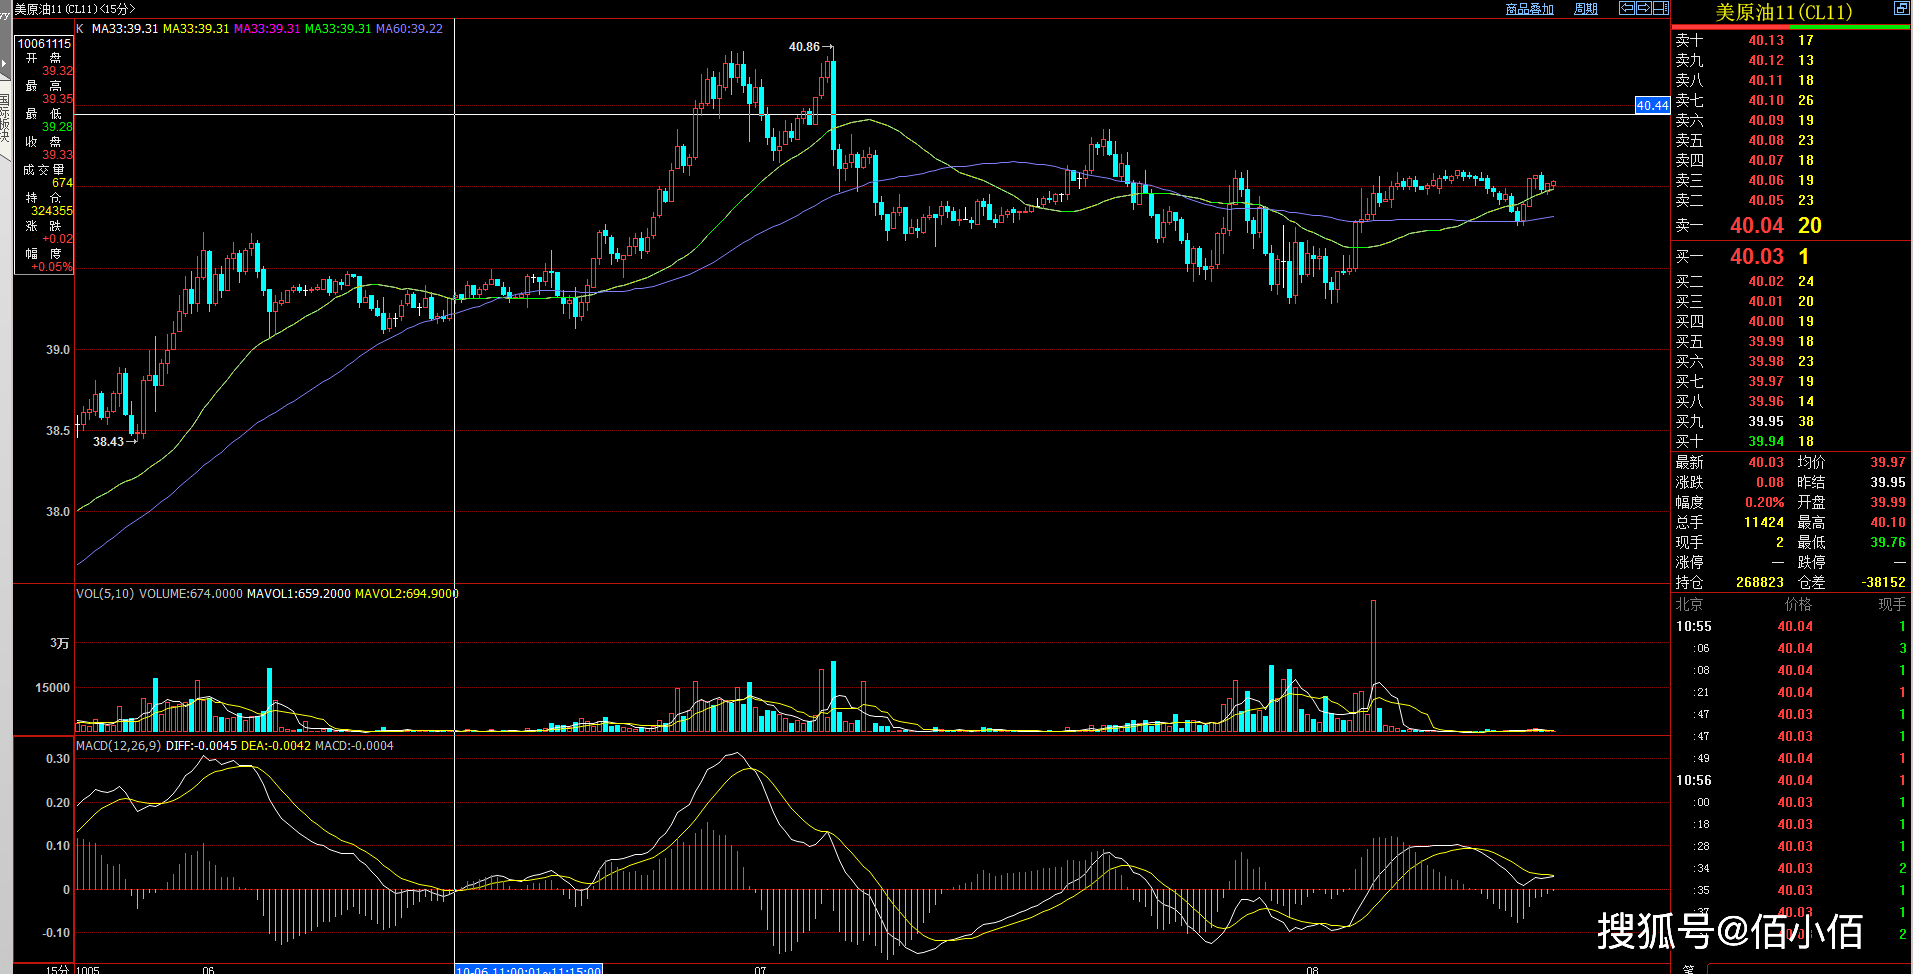The width and height of the screenshot is (1913, 974).
Task: Click the restore window icon beside 美原油11(CL11)
Action: click(x=1900, y=8)
